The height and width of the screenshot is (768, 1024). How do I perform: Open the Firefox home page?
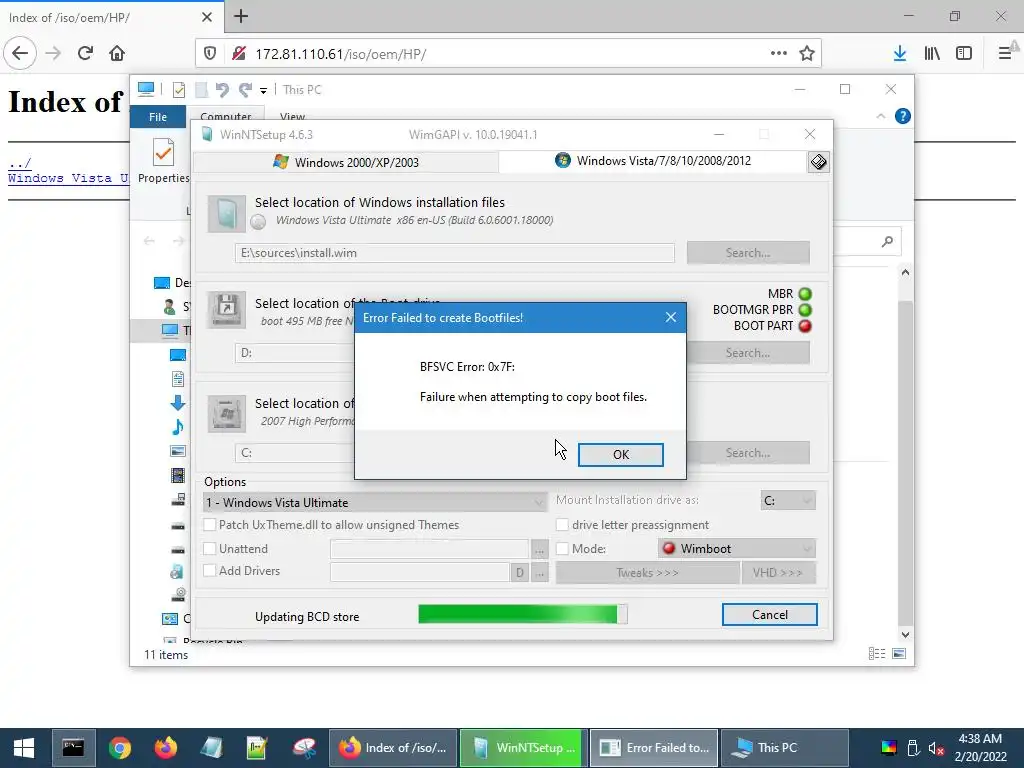(117, 53)
